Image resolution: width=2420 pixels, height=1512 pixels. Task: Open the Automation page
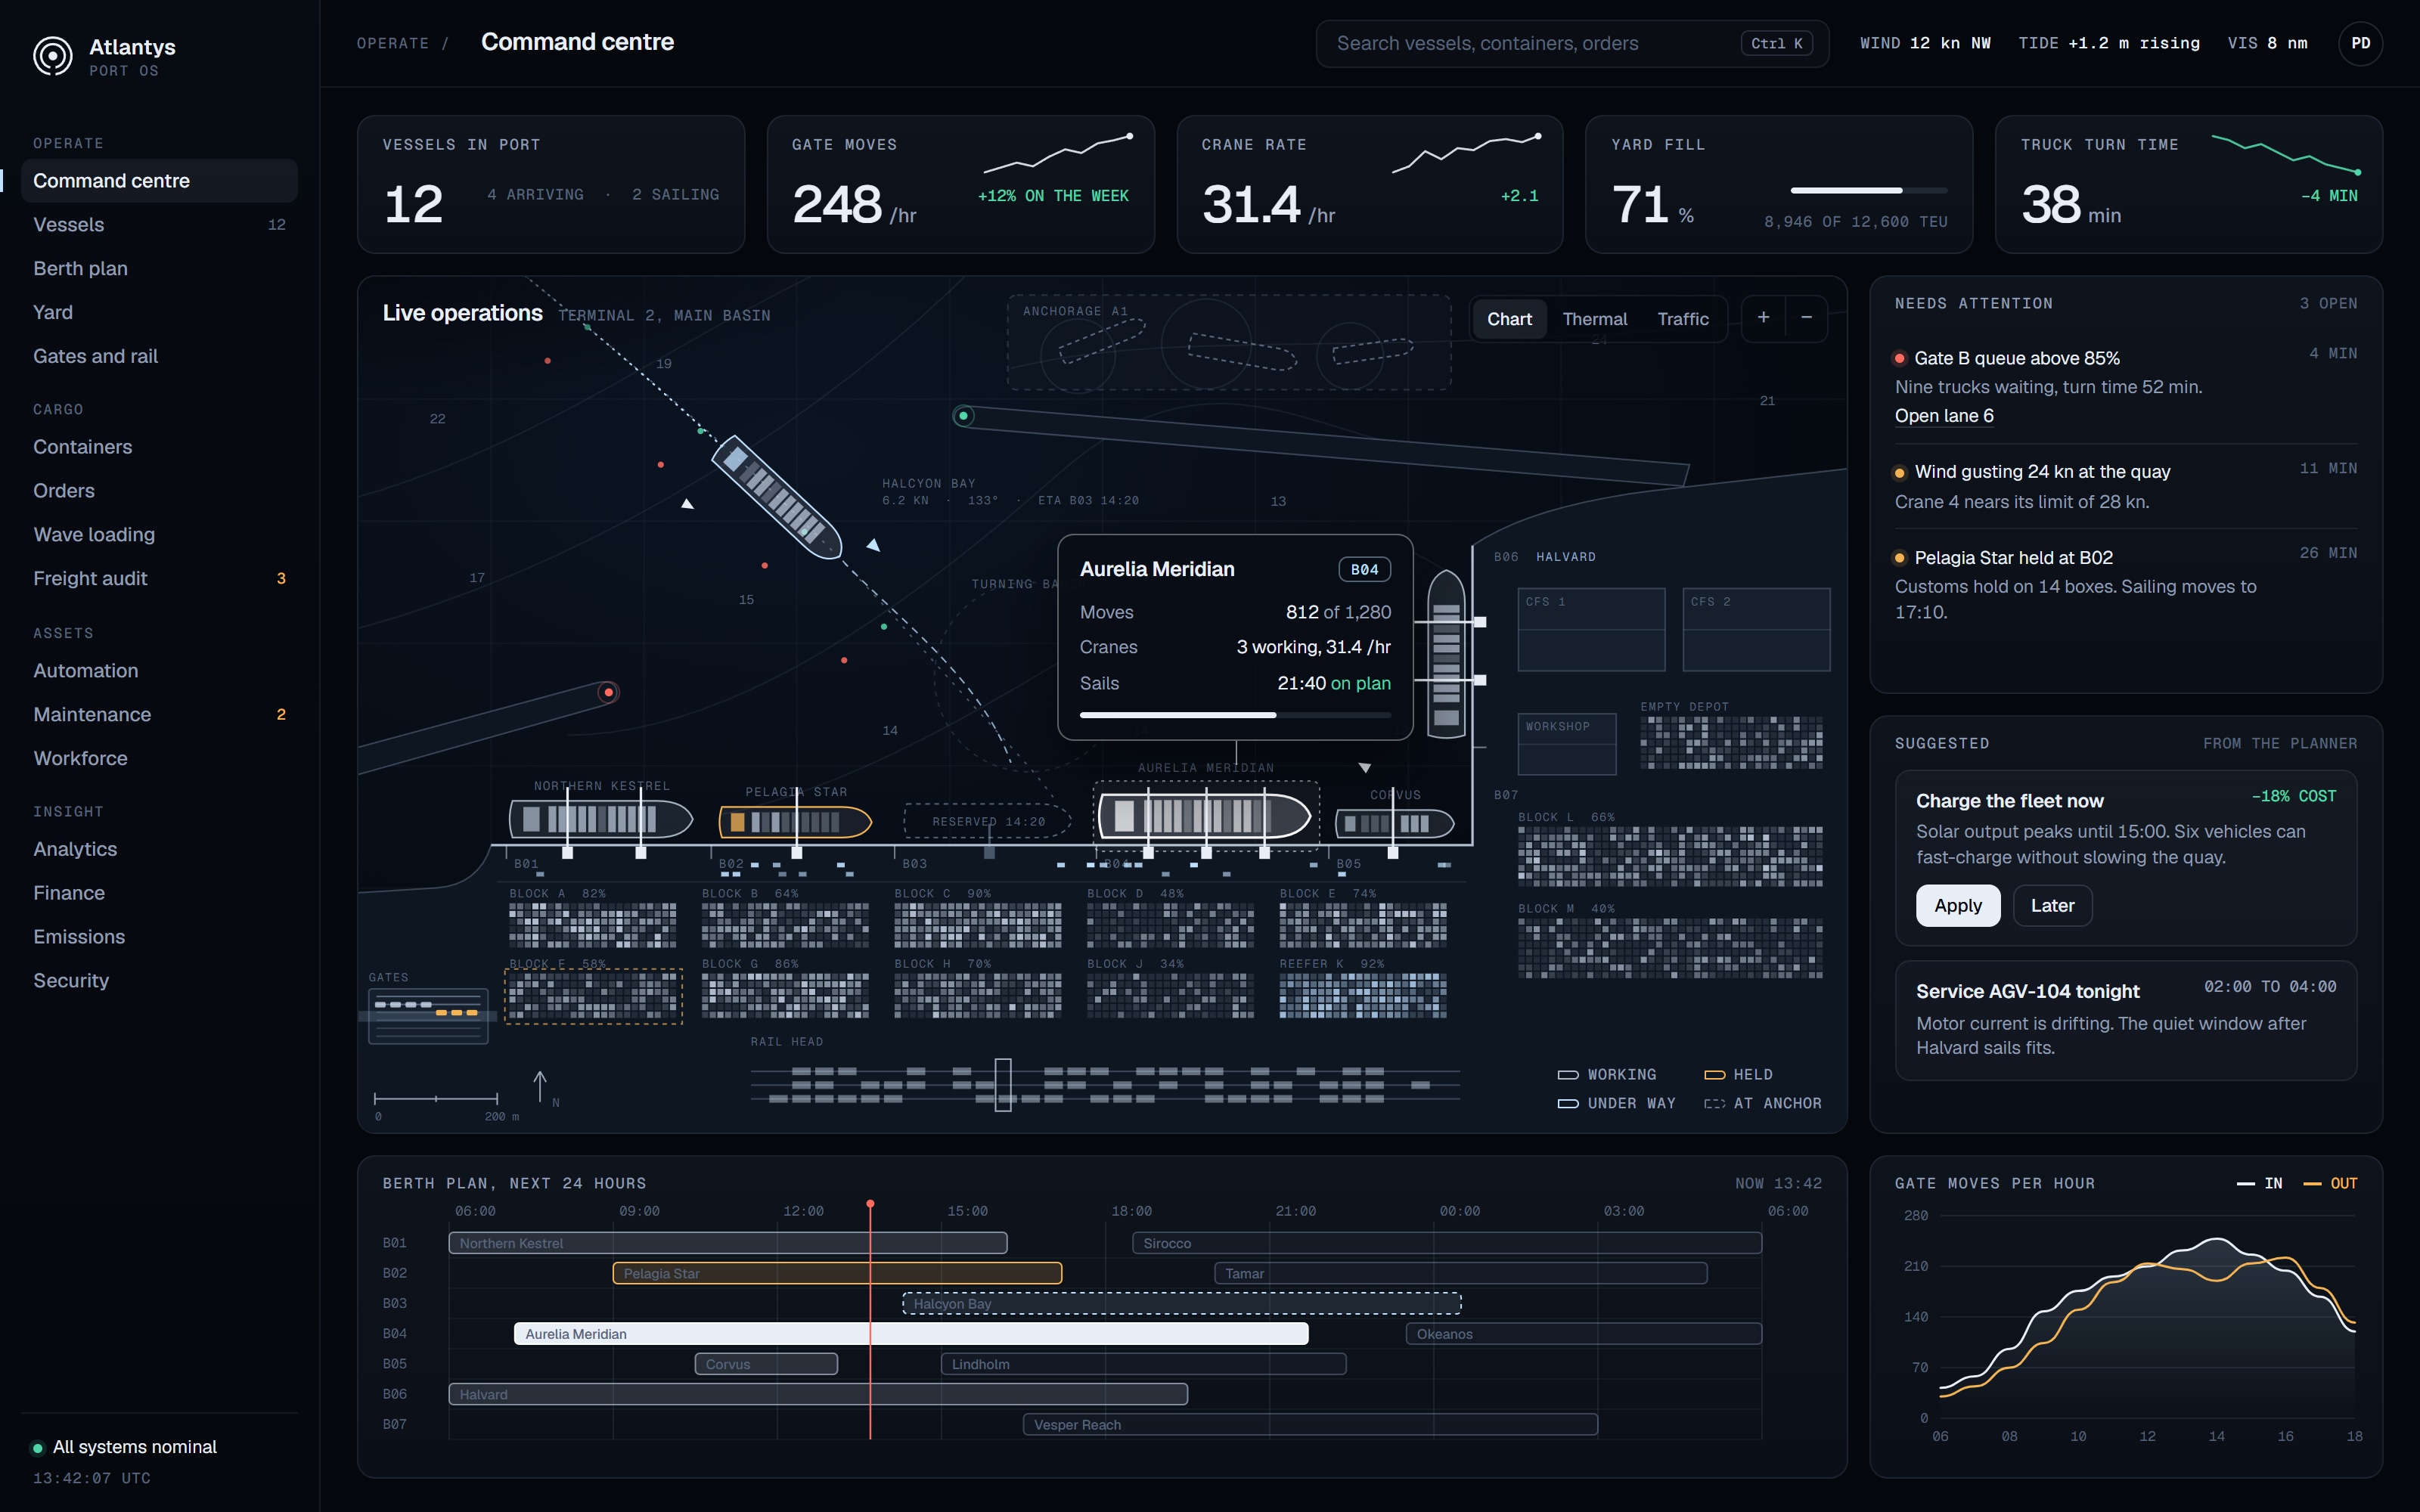[159, 671]
